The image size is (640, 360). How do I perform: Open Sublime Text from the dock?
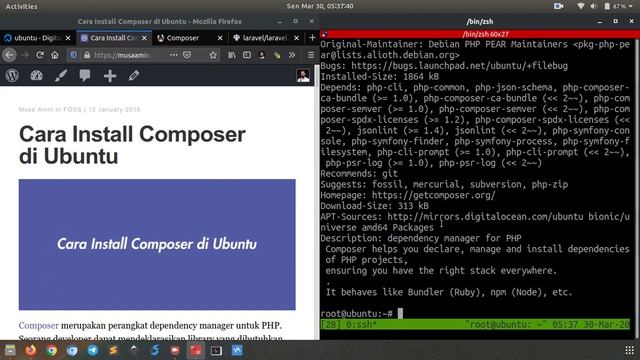tap(113, 350)
